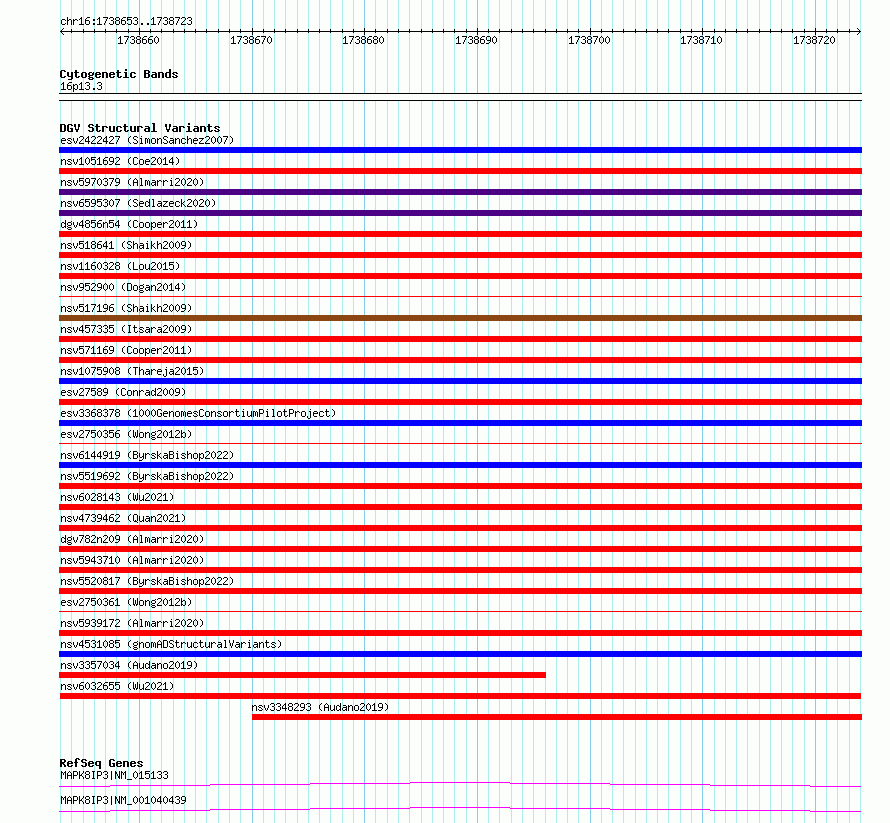This screenshot has height=823, width=890.
Task: Select variant label esv2750356 (Wong2012b)
Action: click(x=126, y=434)
